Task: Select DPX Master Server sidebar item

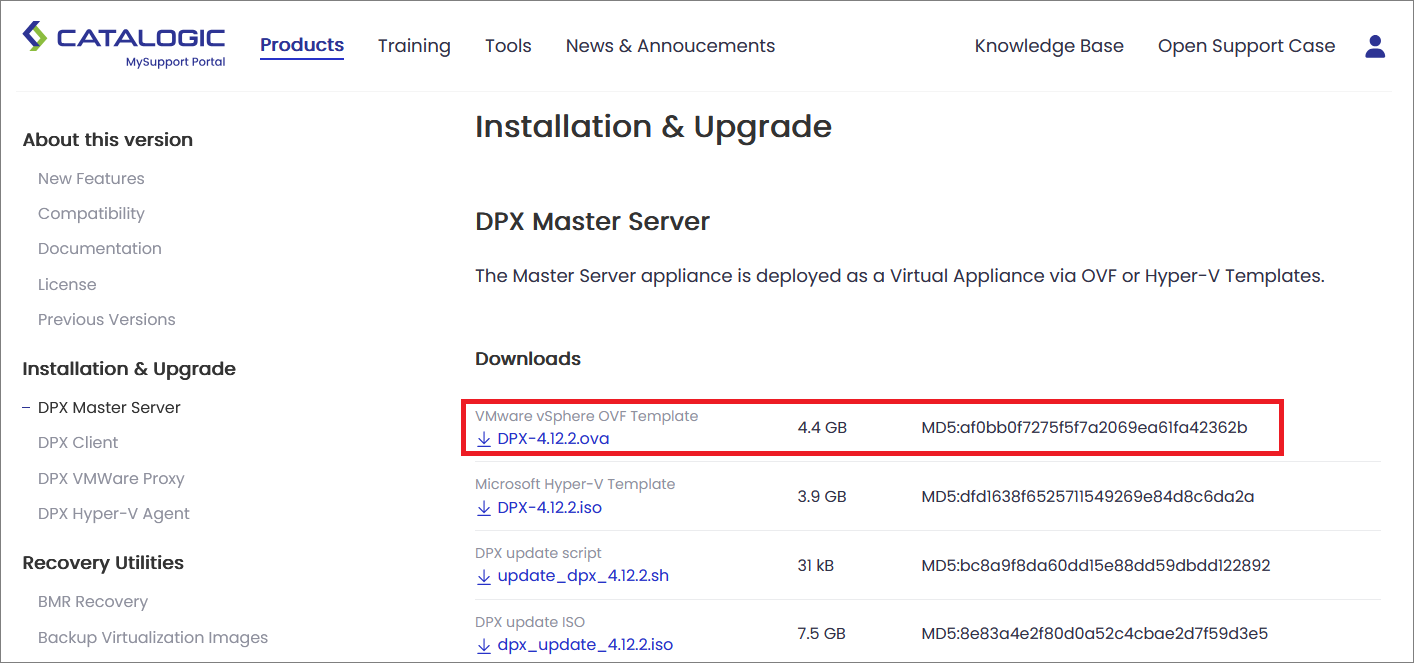Action: tap(109, 408)
